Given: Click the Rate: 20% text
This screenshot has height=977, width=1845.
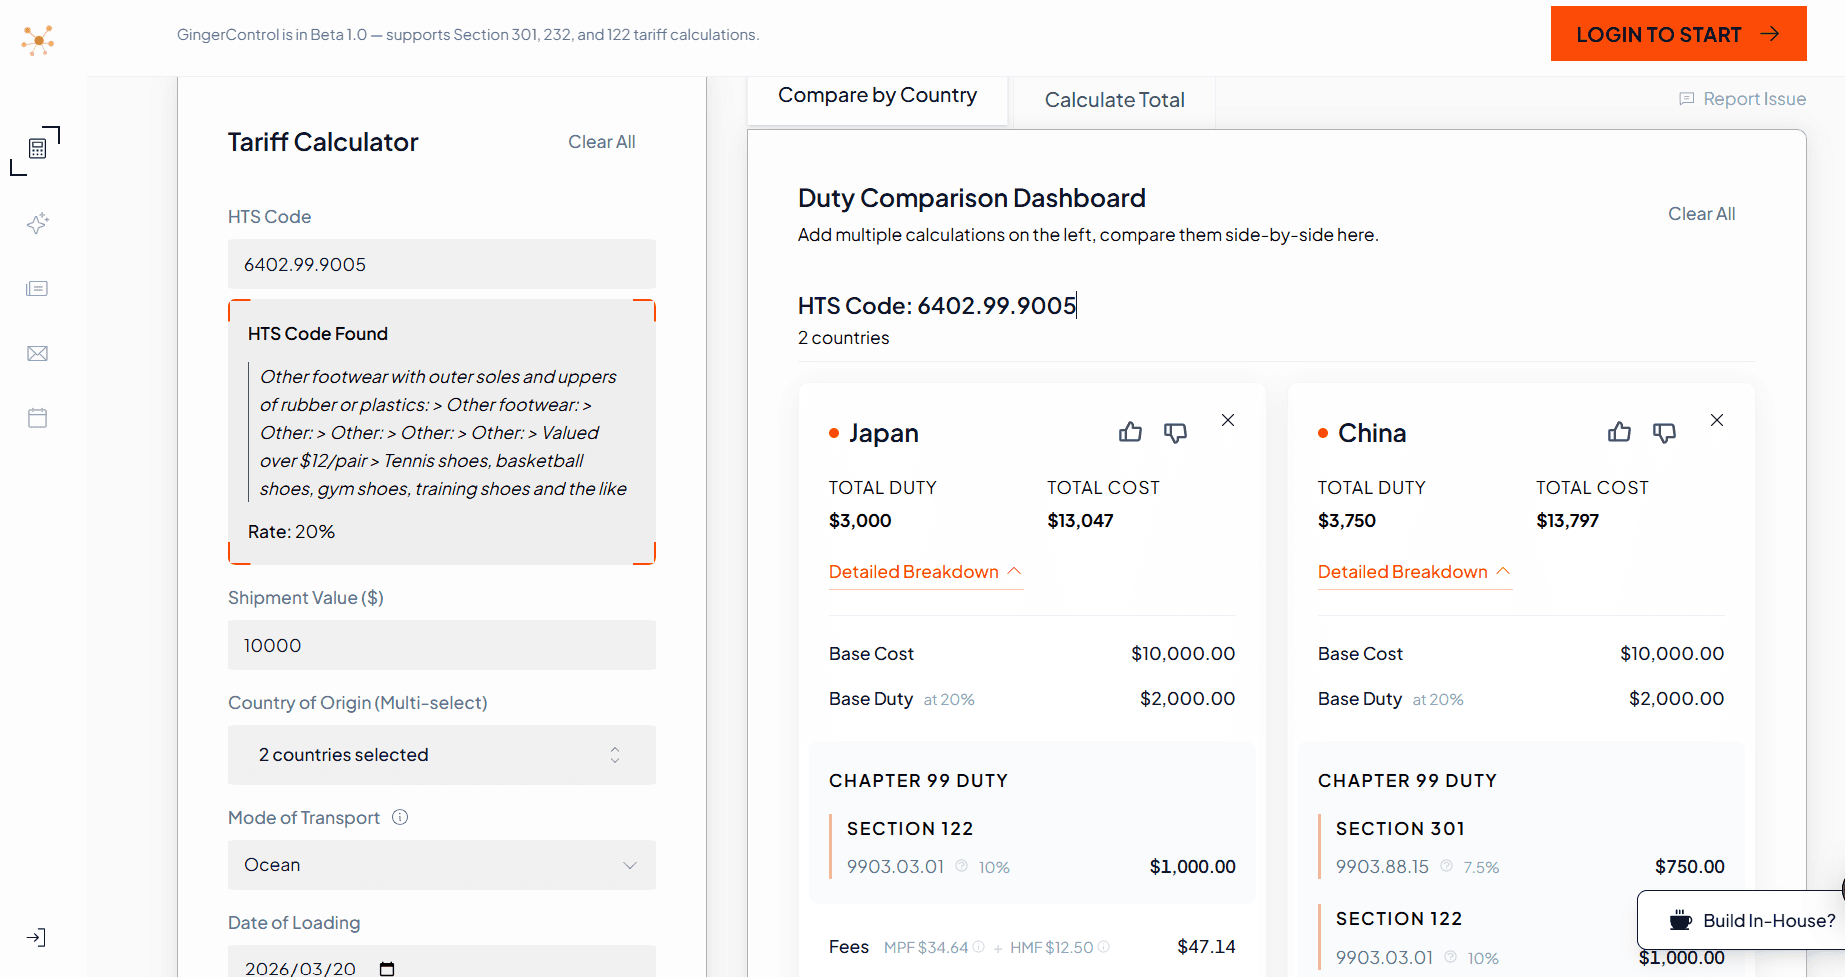Looking at the screenshot, I should point(291,532).
